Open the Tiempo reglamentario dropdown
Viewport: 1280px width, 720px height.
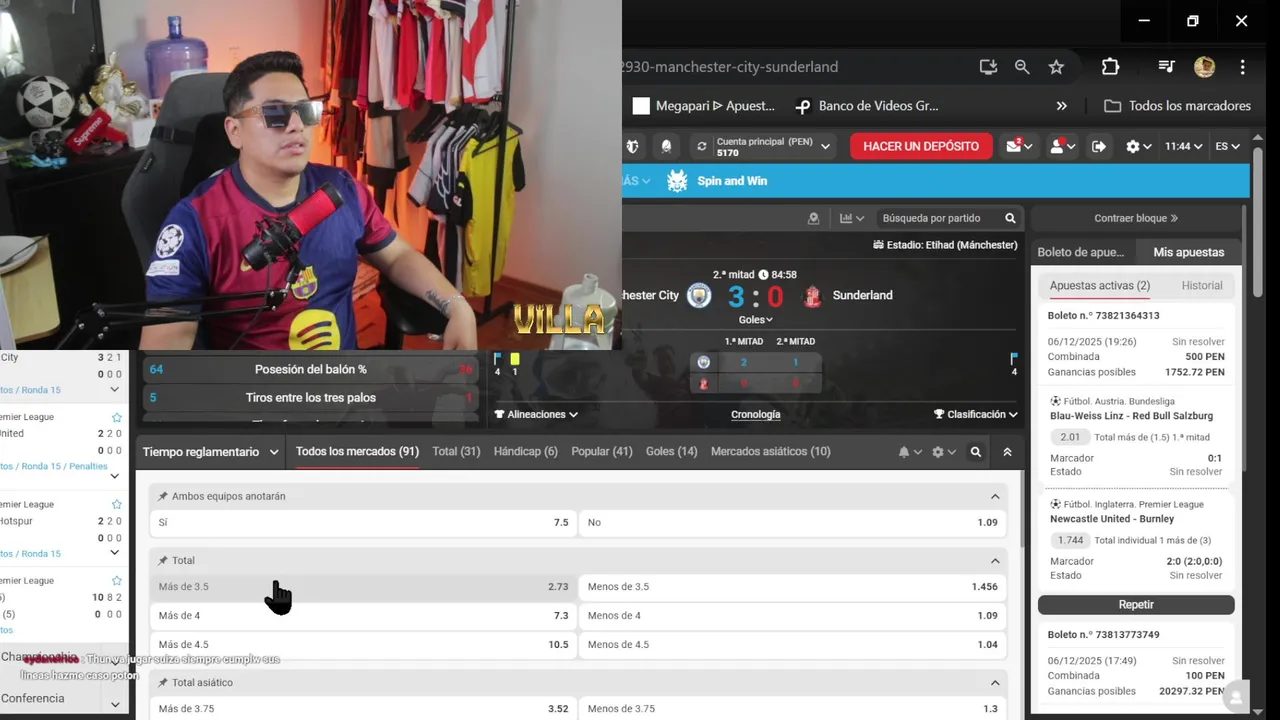click(210, 452)
